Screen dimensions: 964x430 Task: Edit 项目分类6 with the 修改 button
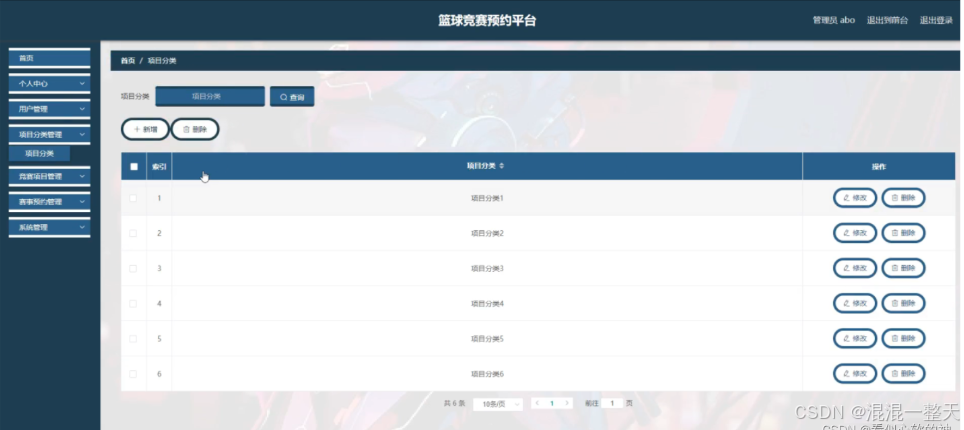[855, 373]
